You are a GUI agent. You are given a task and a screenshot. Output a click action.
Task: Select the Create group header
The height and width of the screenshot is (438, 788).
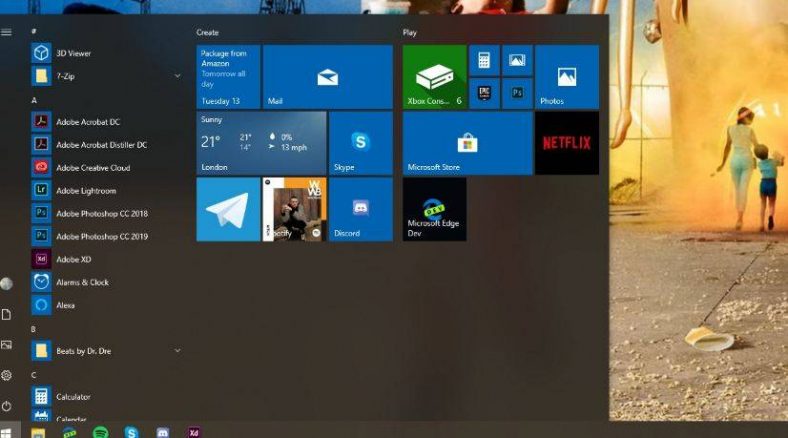click(x=208, y=32)
